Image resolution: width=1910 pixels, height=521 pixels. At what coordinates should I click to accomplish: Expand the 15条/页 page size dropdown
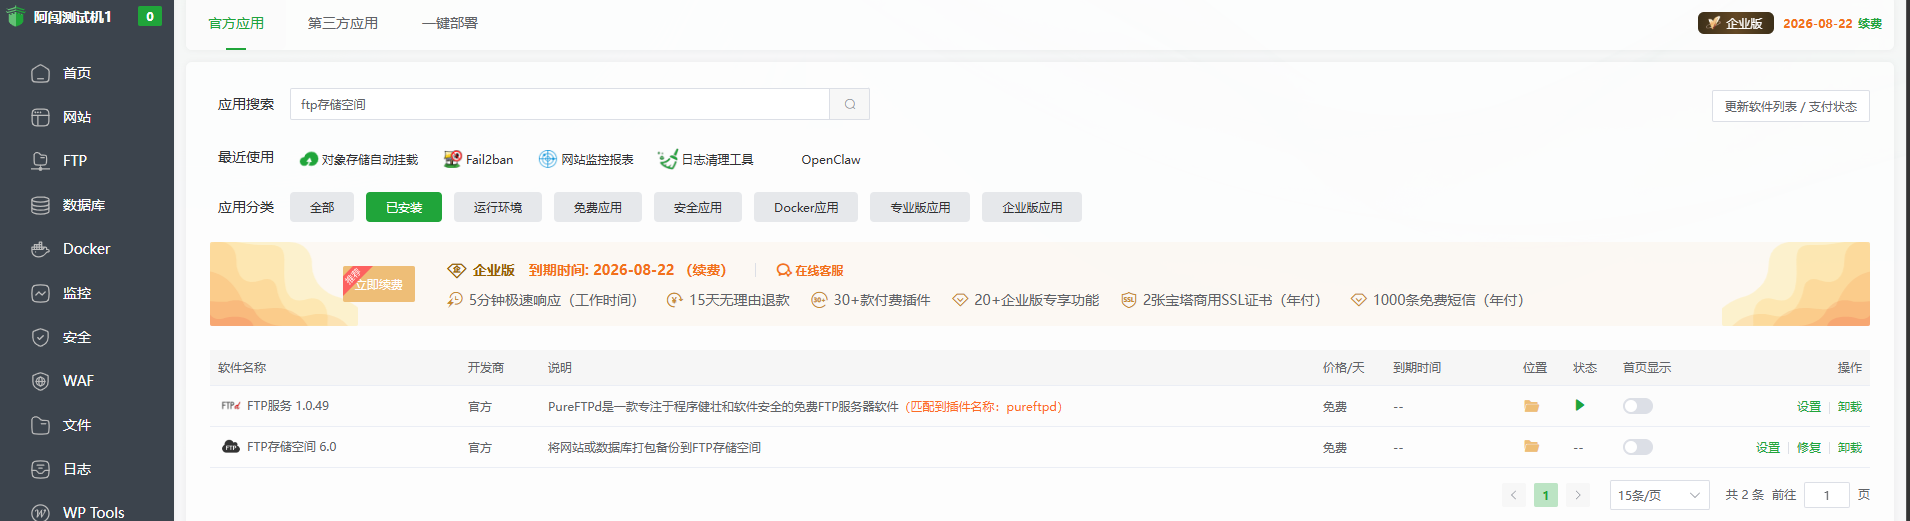pyautogui.click(x=1658, y=495)
